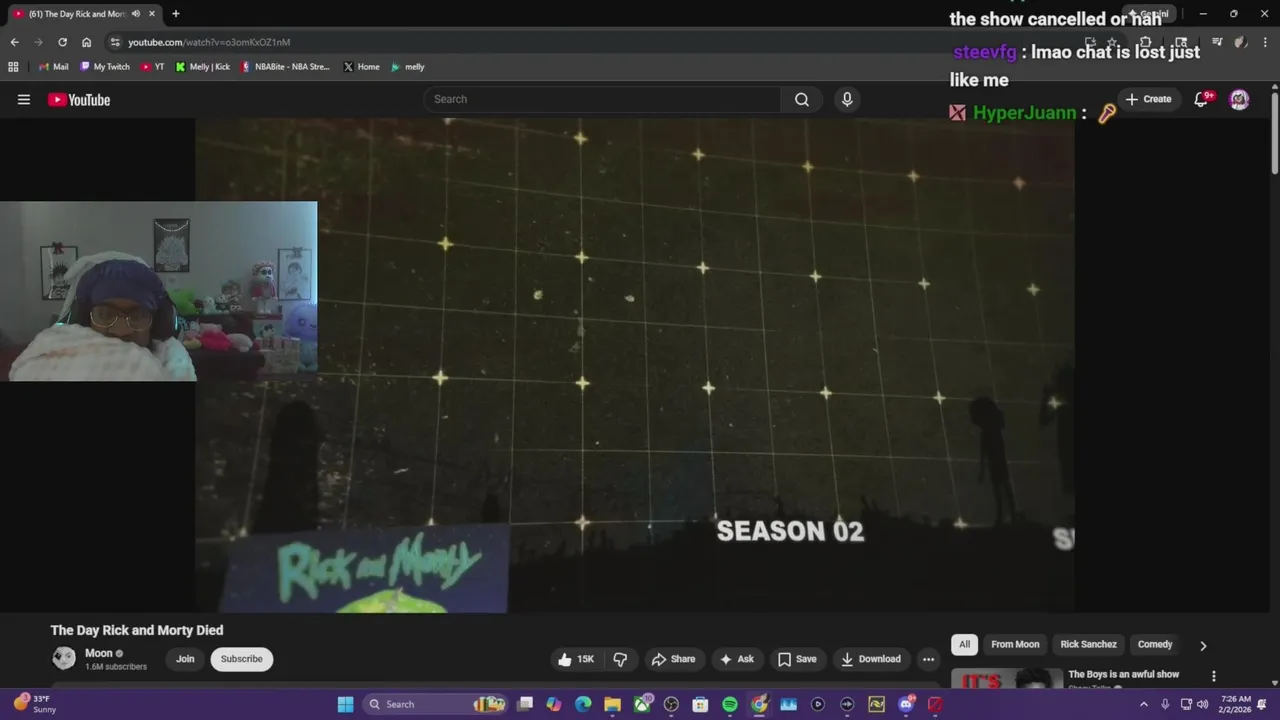Image resolution: width=1280 pixels, height=720 pixels.
Task: Select the From Moon filter chip
Action: [x=1015, y=644]
